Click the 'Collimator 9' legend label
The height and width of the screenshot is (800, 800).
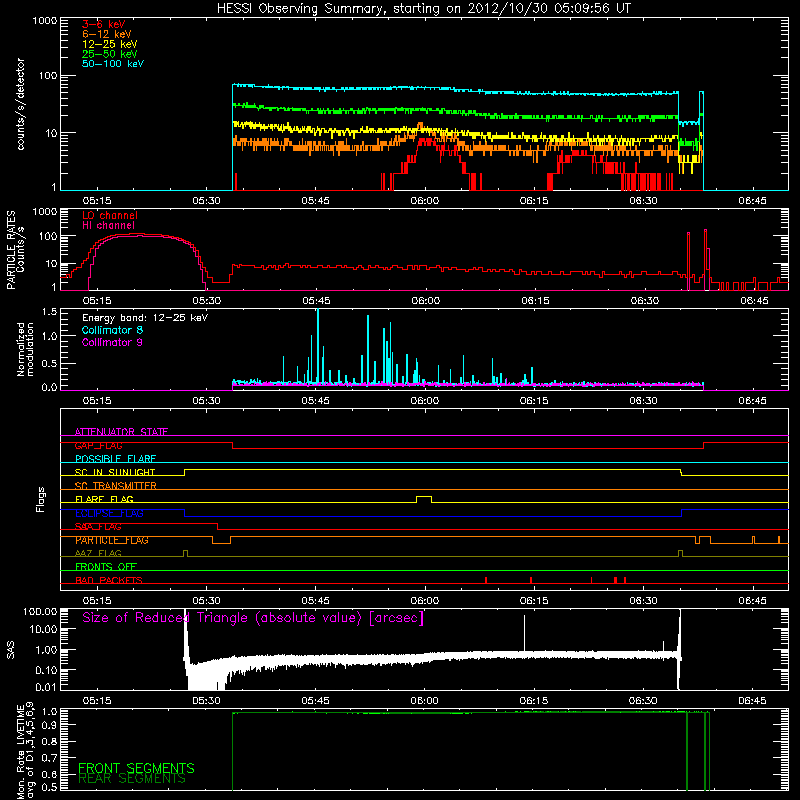pos(112,342)
